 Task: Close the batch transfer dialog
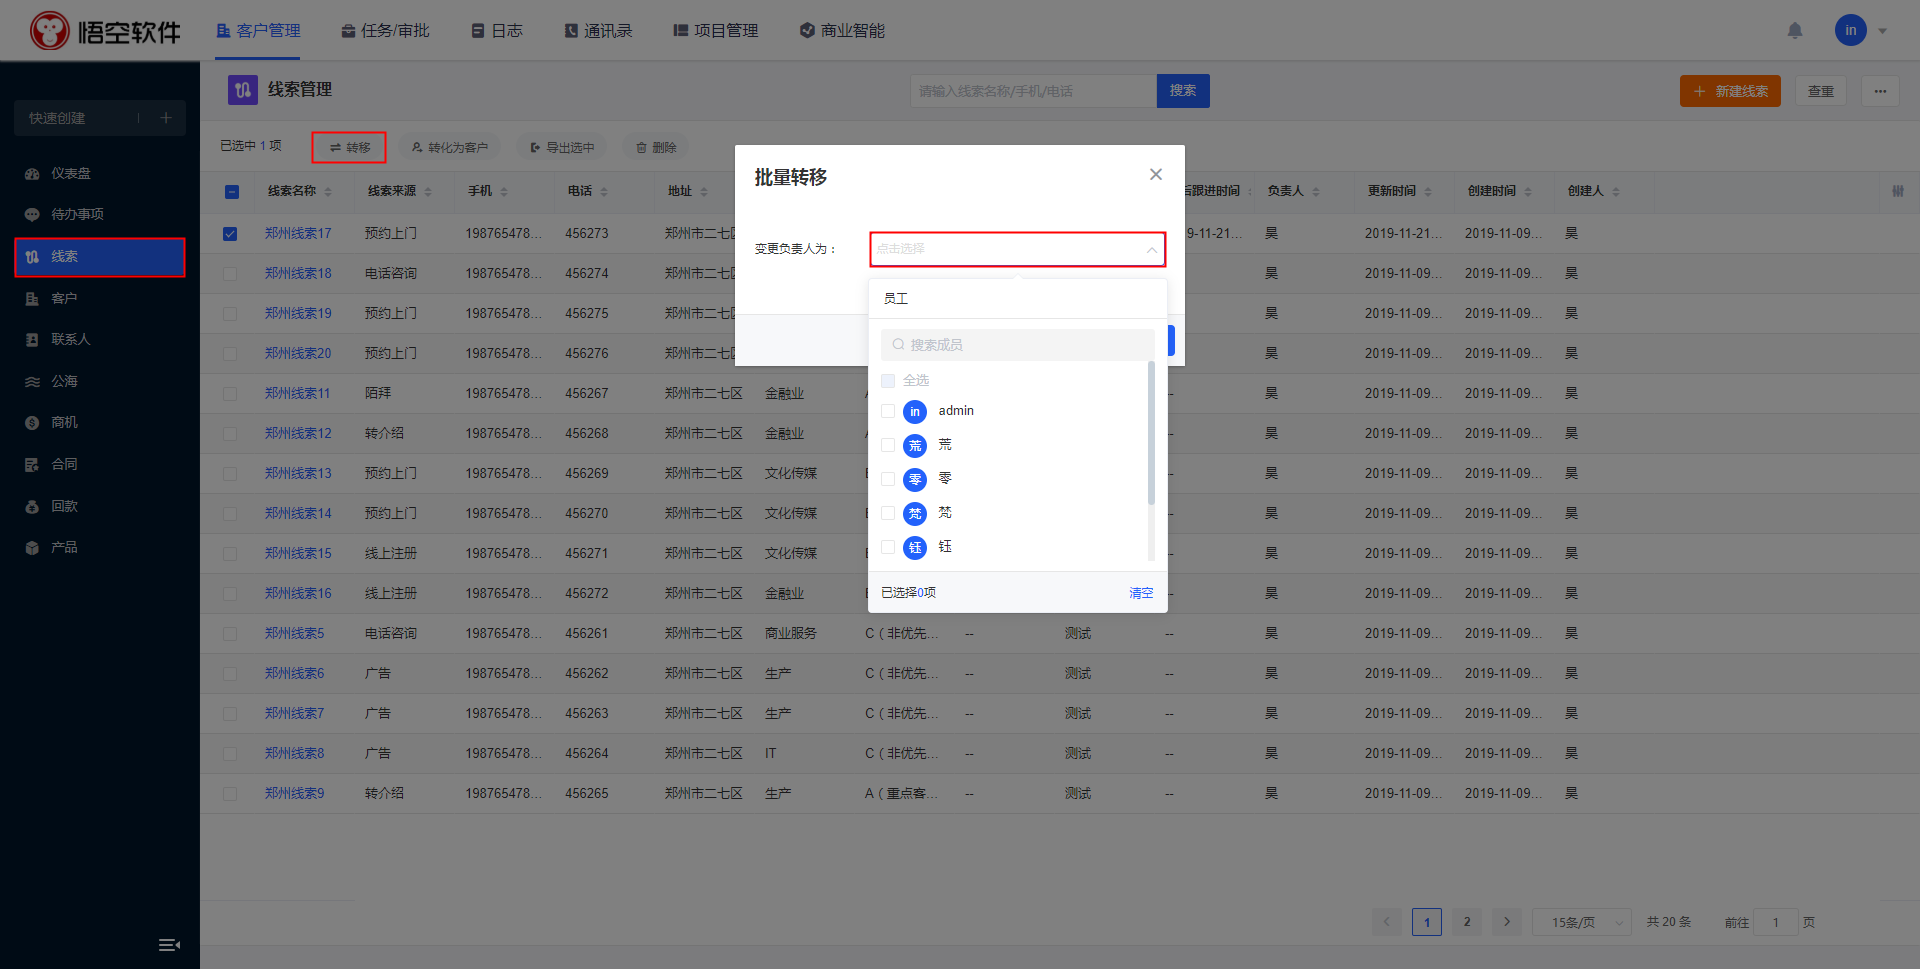point(1155,175)
